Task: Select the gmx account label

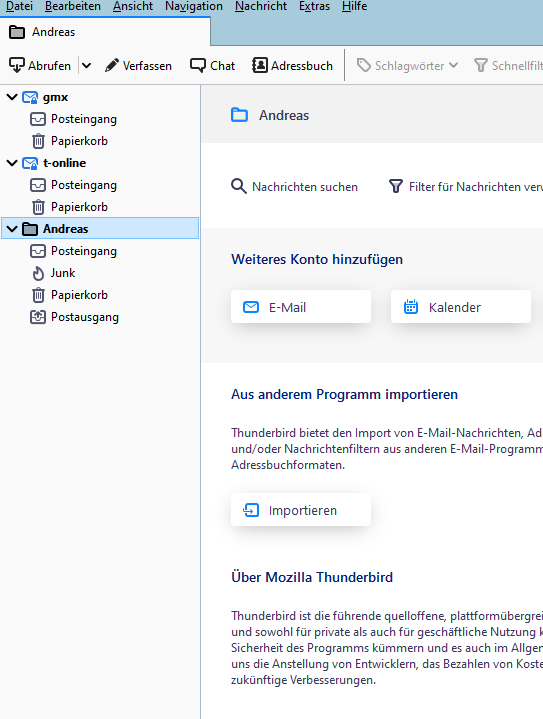Action: click(x=55, y=97)
